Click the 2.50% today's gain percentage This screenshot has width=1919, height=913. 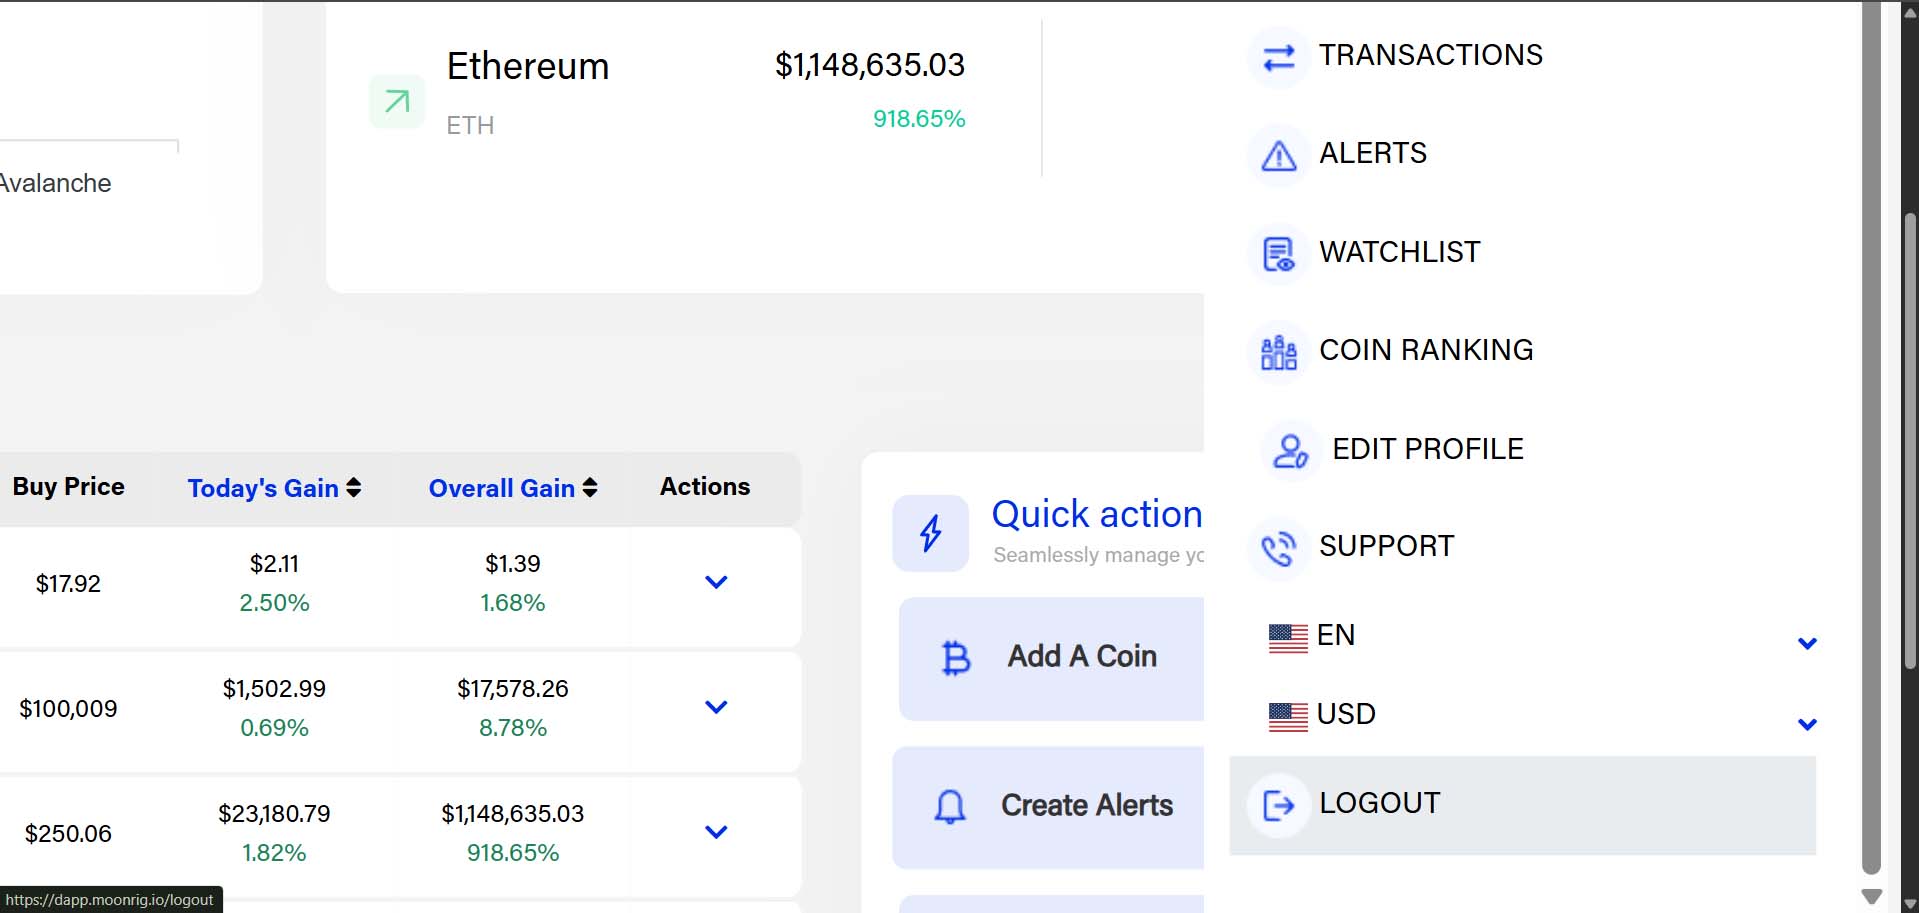(x=274, y=603)
